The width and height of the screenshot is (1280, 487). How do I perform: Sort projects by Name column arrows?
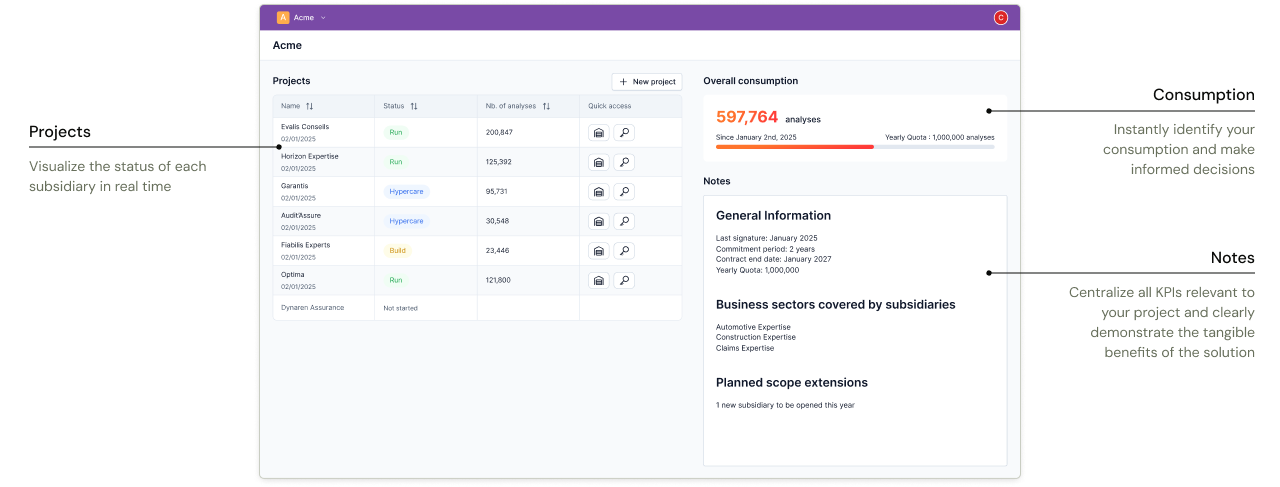(310, 106)
